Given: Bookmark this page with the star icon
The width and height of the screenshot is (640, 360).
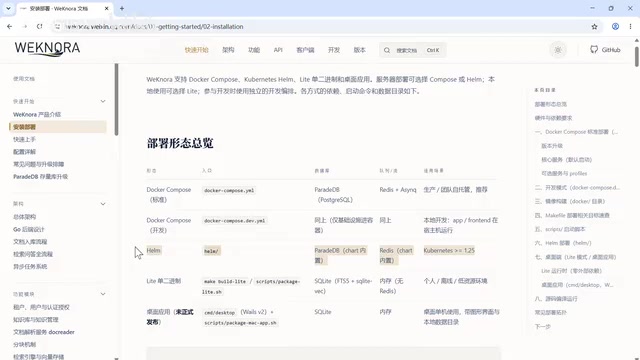Looking at the screenshot, I should 594,27.
